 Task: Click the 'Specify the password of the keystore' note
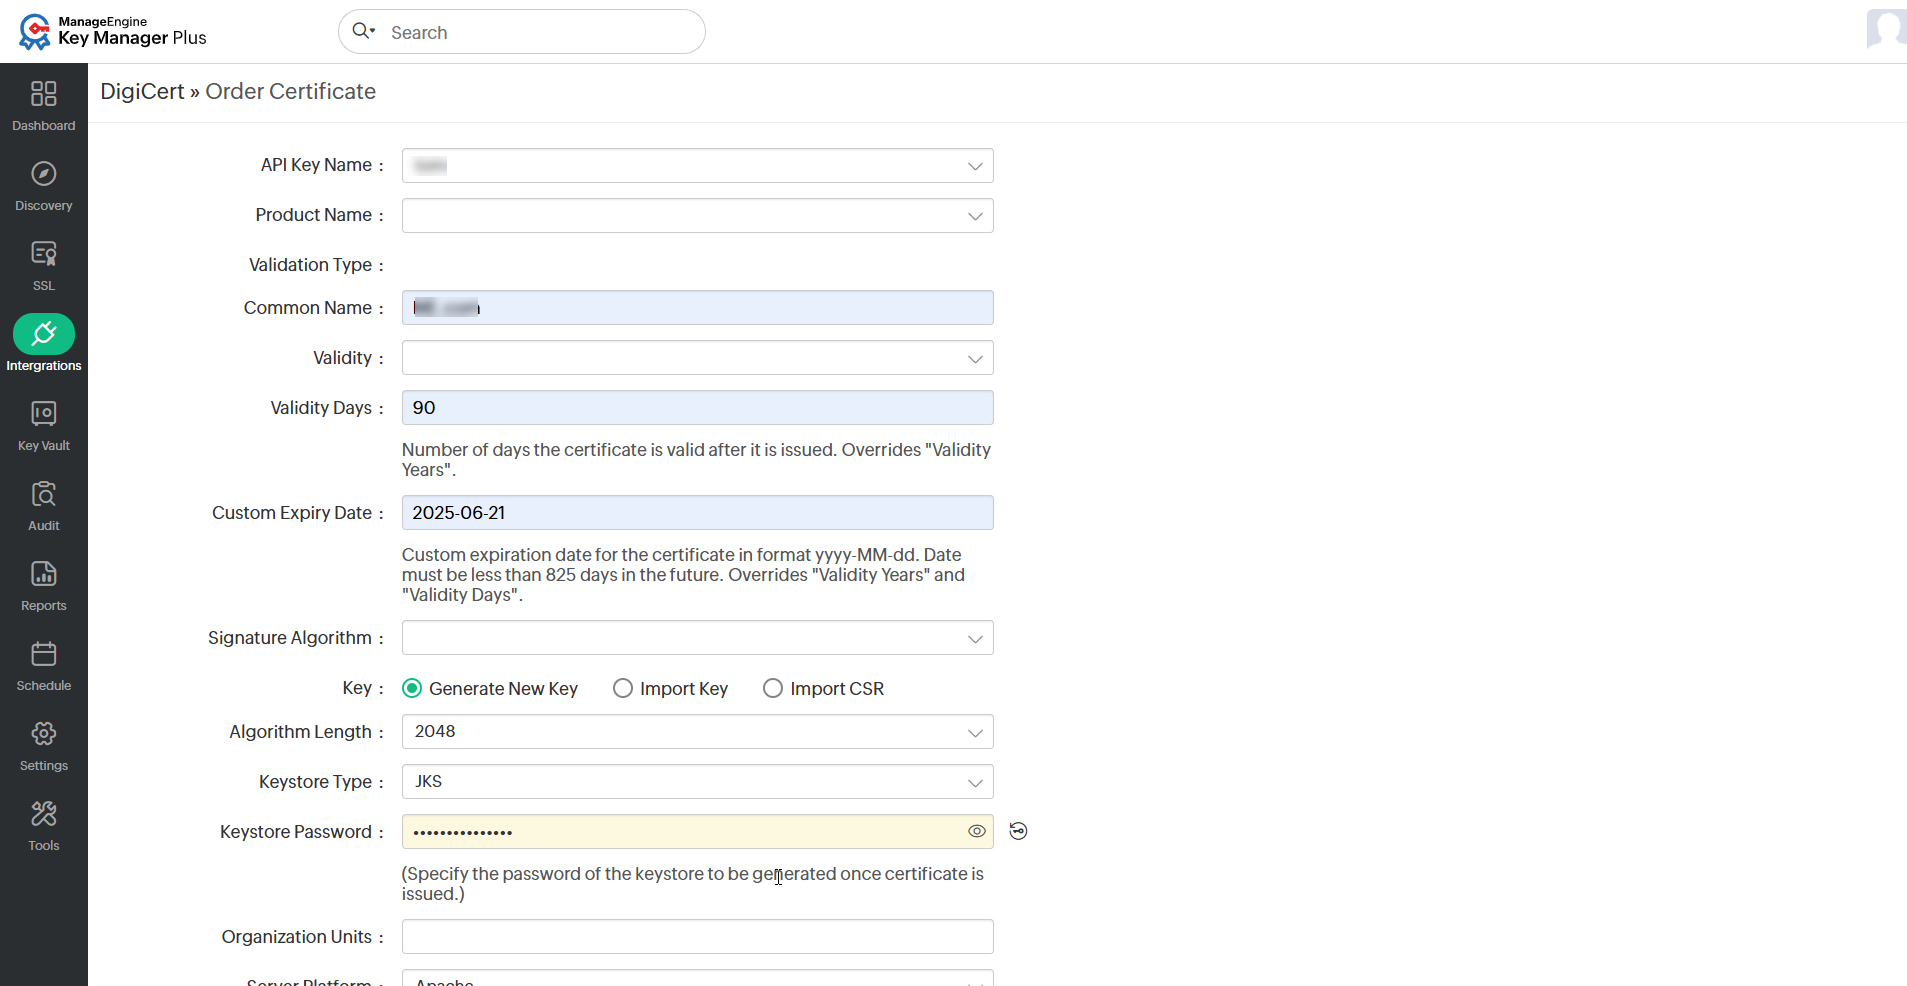[x=693, y=884]
